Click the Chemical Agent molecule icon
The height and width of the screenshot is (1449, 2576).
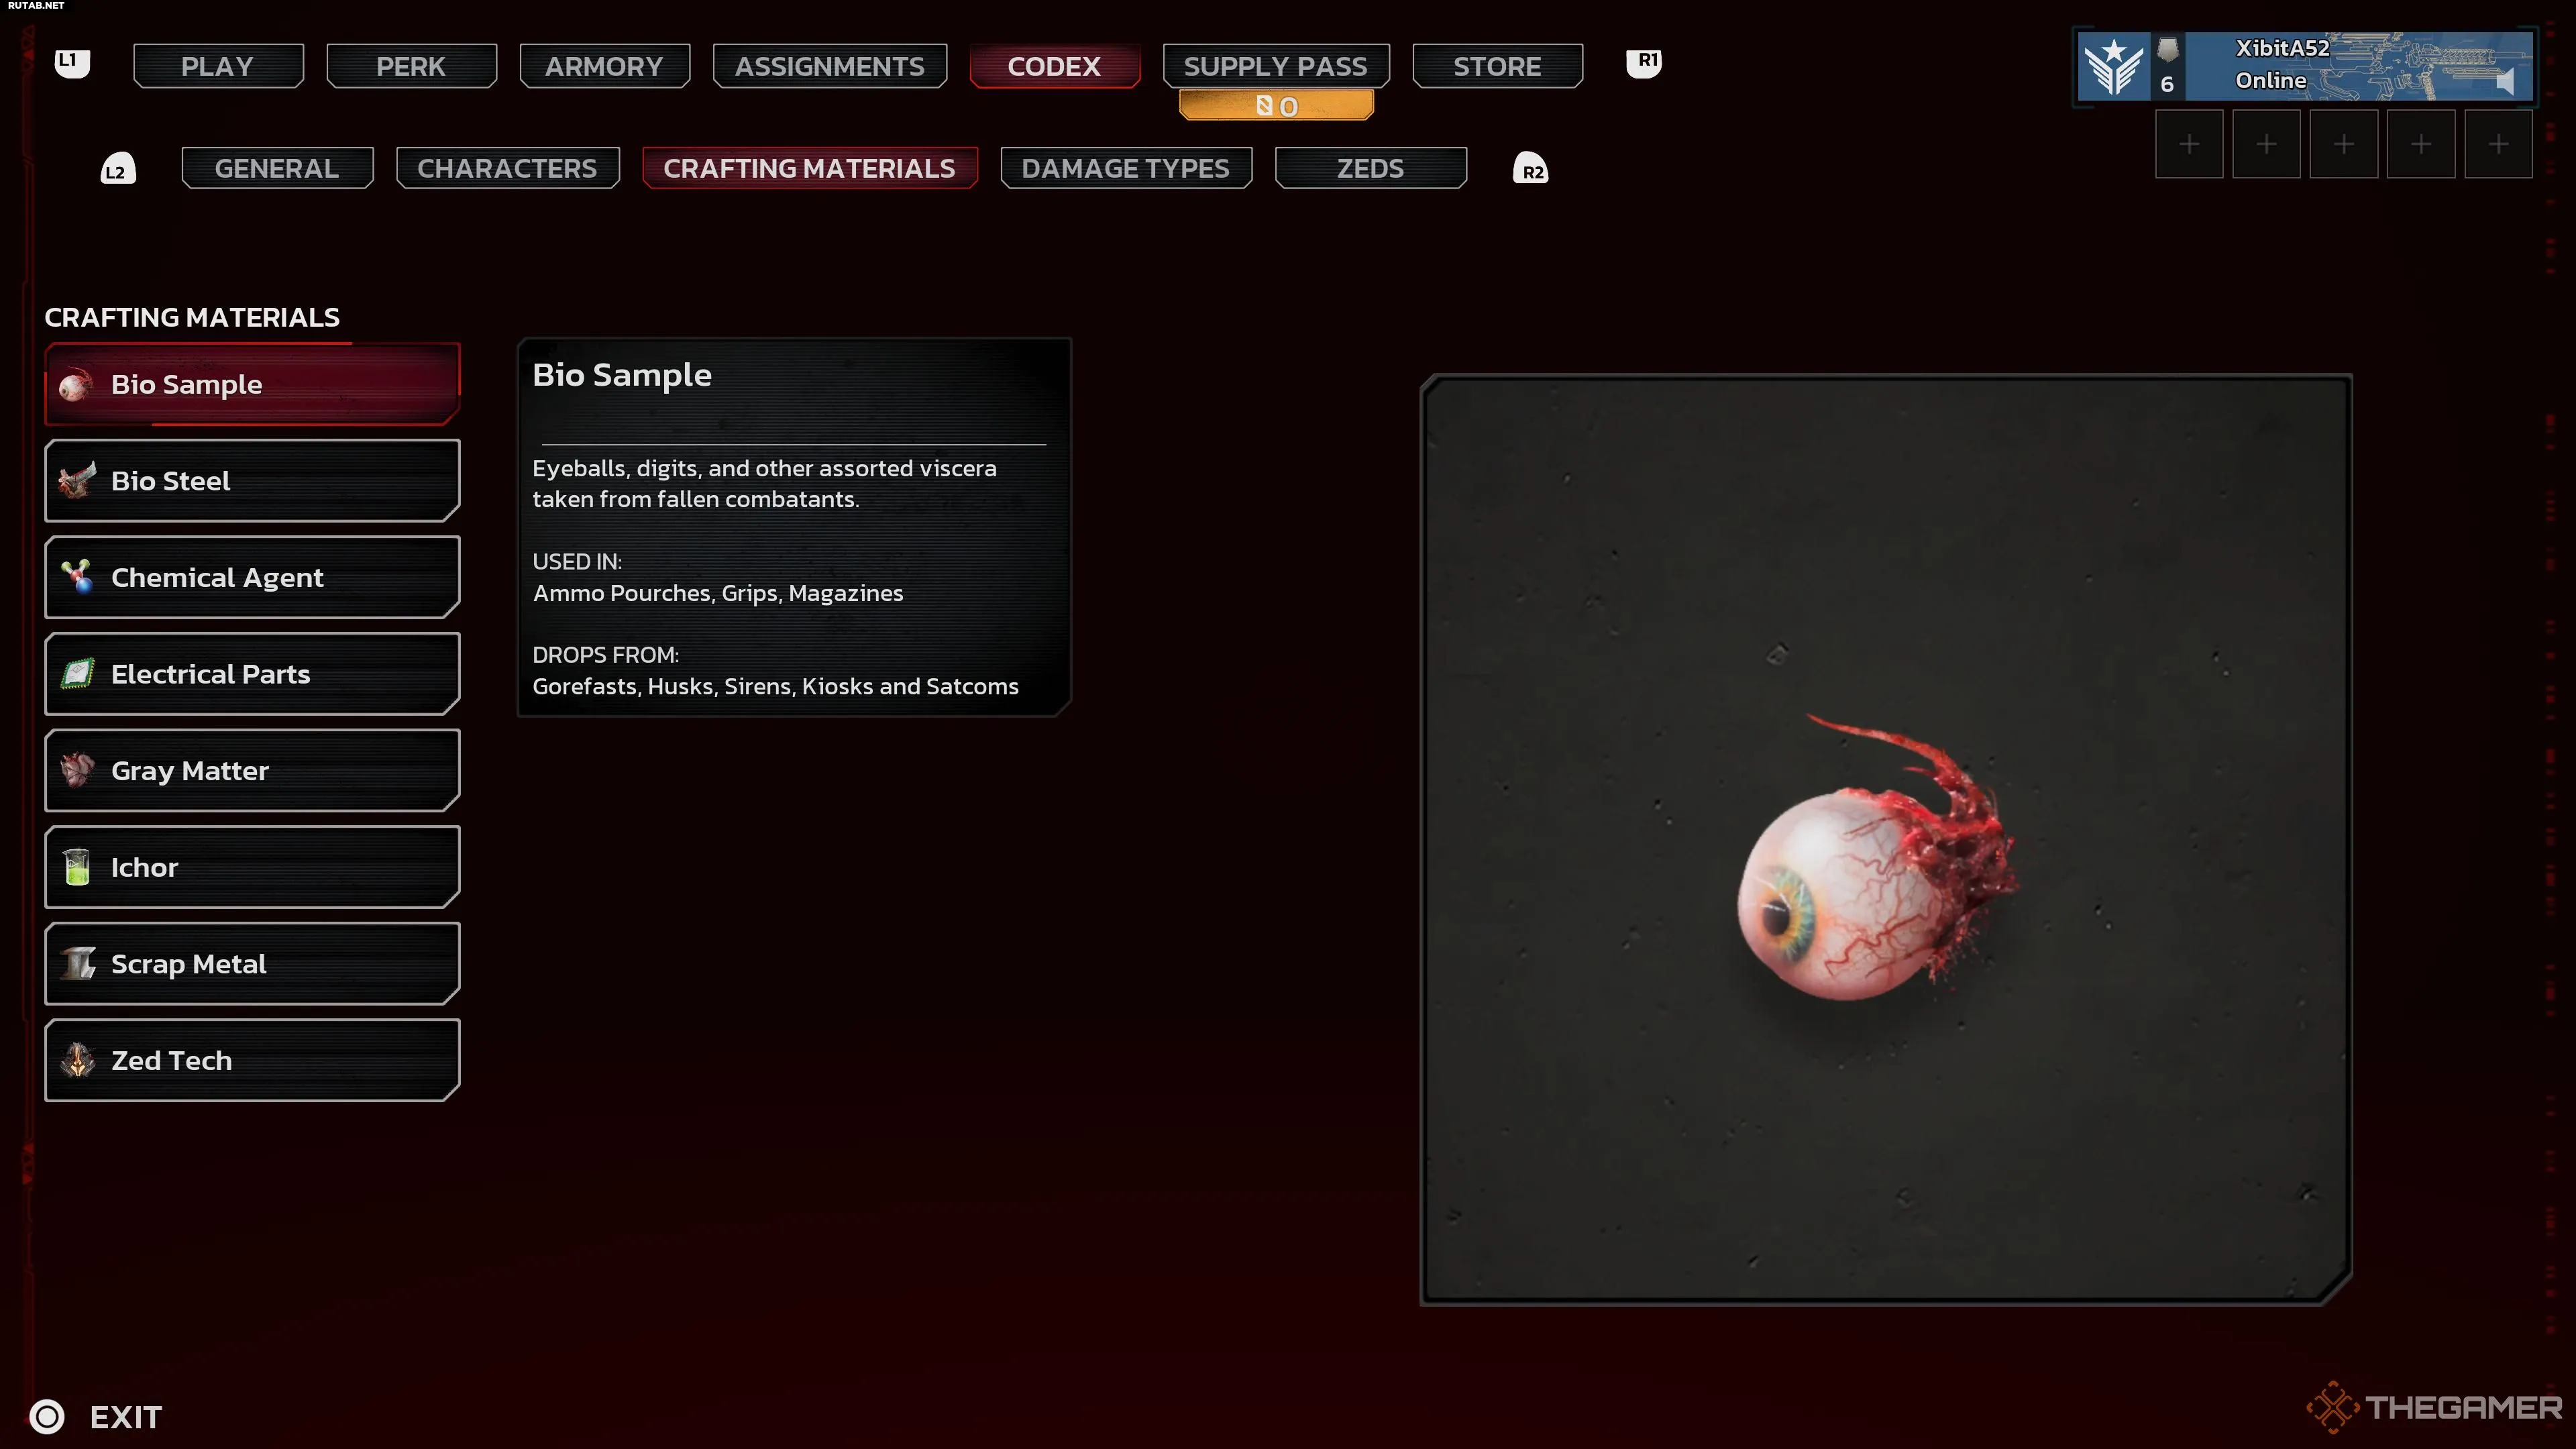point(76,577)
